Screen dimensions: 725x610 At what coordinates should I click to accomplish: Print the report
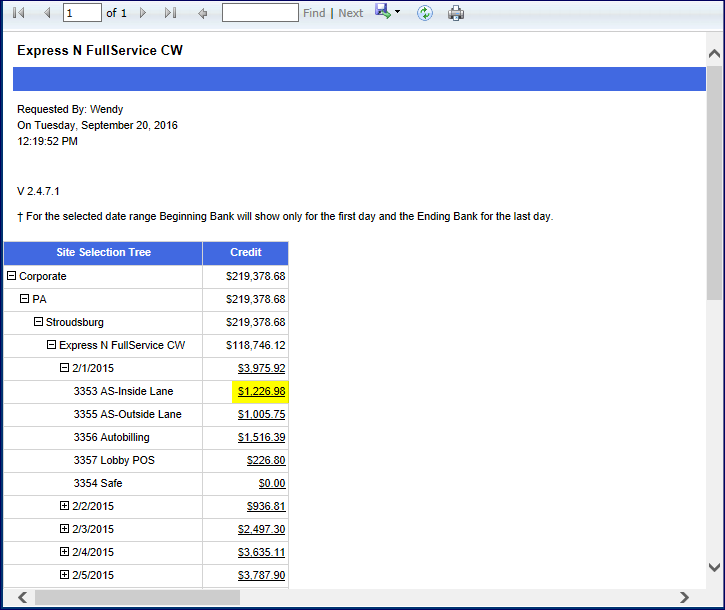[x=456, y=13]
